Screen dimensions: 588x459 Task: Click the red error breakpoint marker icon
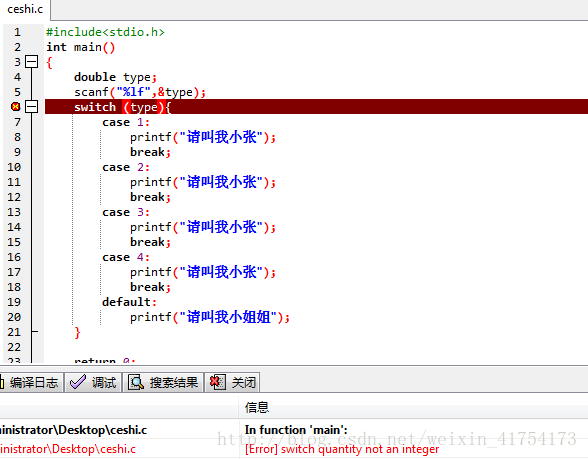point(16,107)
